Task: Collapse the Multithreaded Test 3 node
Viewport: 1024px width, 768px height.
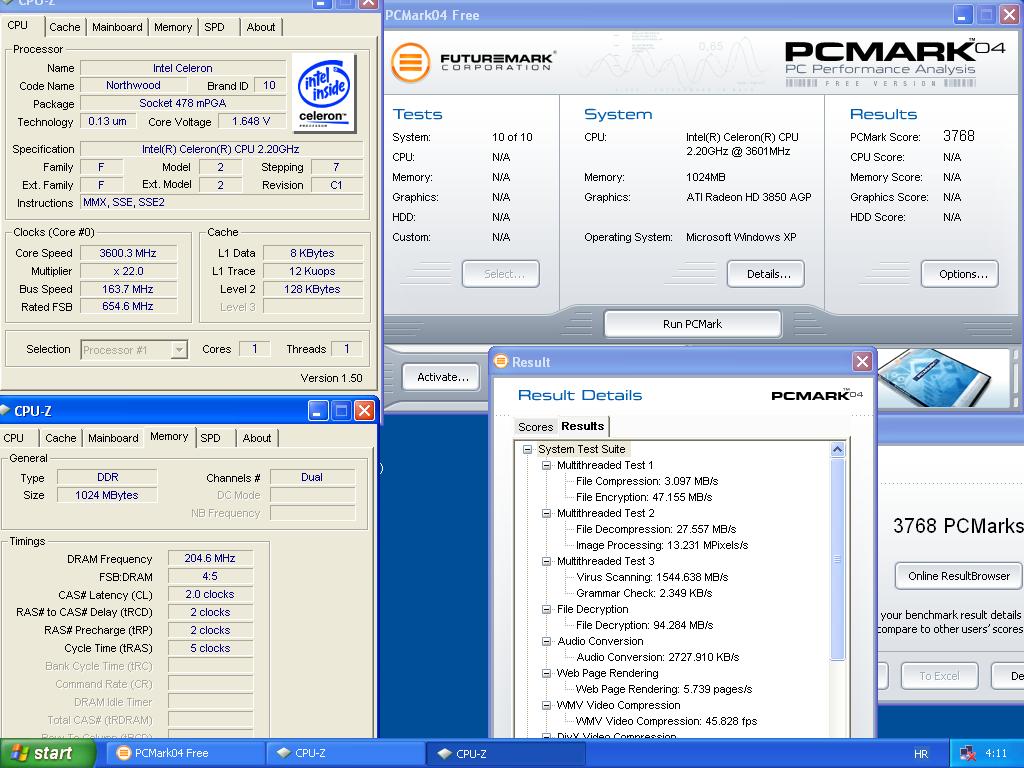Action: pyautogui.click(x=546, y=562)
